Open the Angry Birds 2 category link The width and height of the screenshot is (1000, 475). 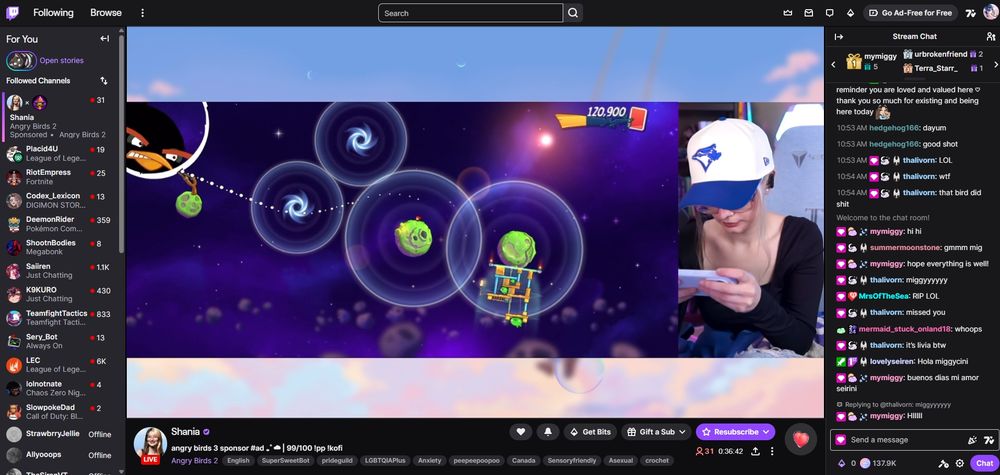coord(195,460)
